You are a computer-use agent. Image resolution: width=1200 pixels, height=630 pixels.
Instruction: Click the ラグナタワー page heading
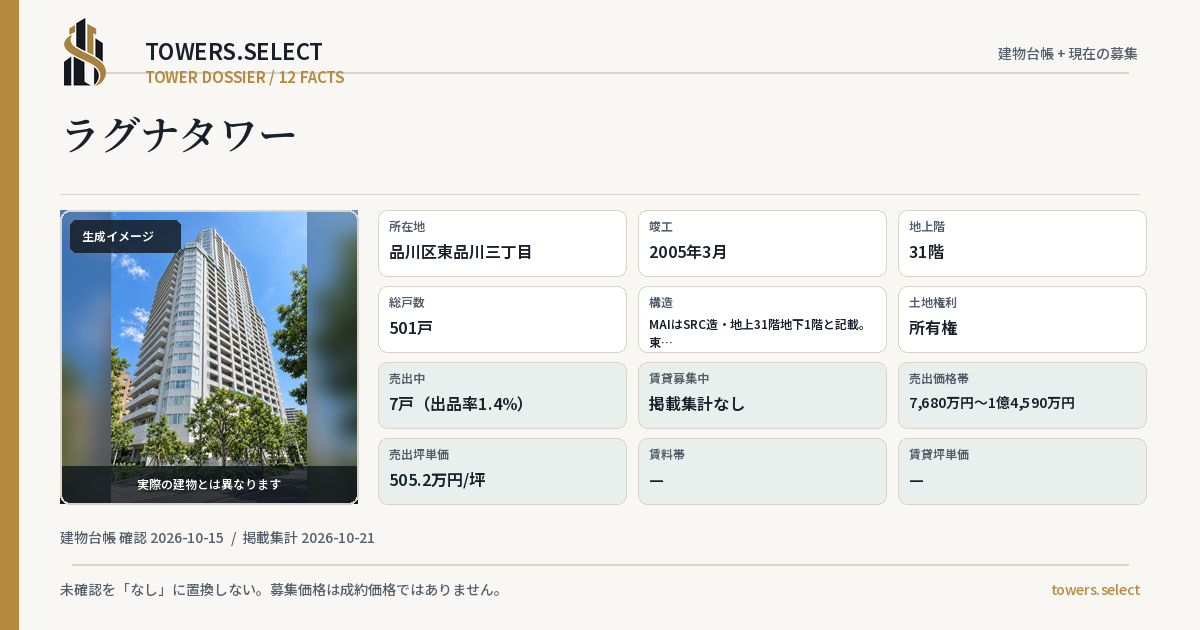click(180, 135)
